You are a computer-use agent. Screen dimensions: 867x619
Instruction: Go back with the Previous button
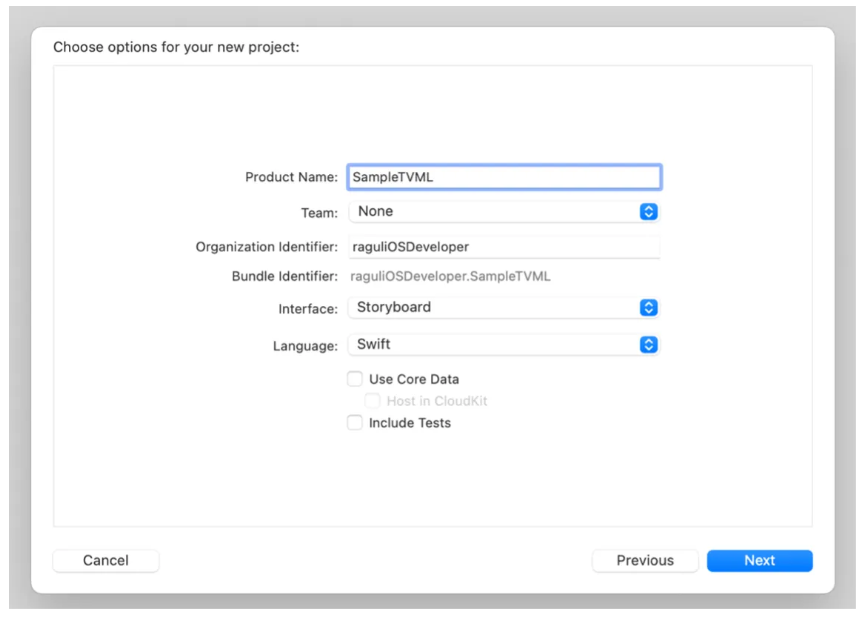[x=645, y=560]
